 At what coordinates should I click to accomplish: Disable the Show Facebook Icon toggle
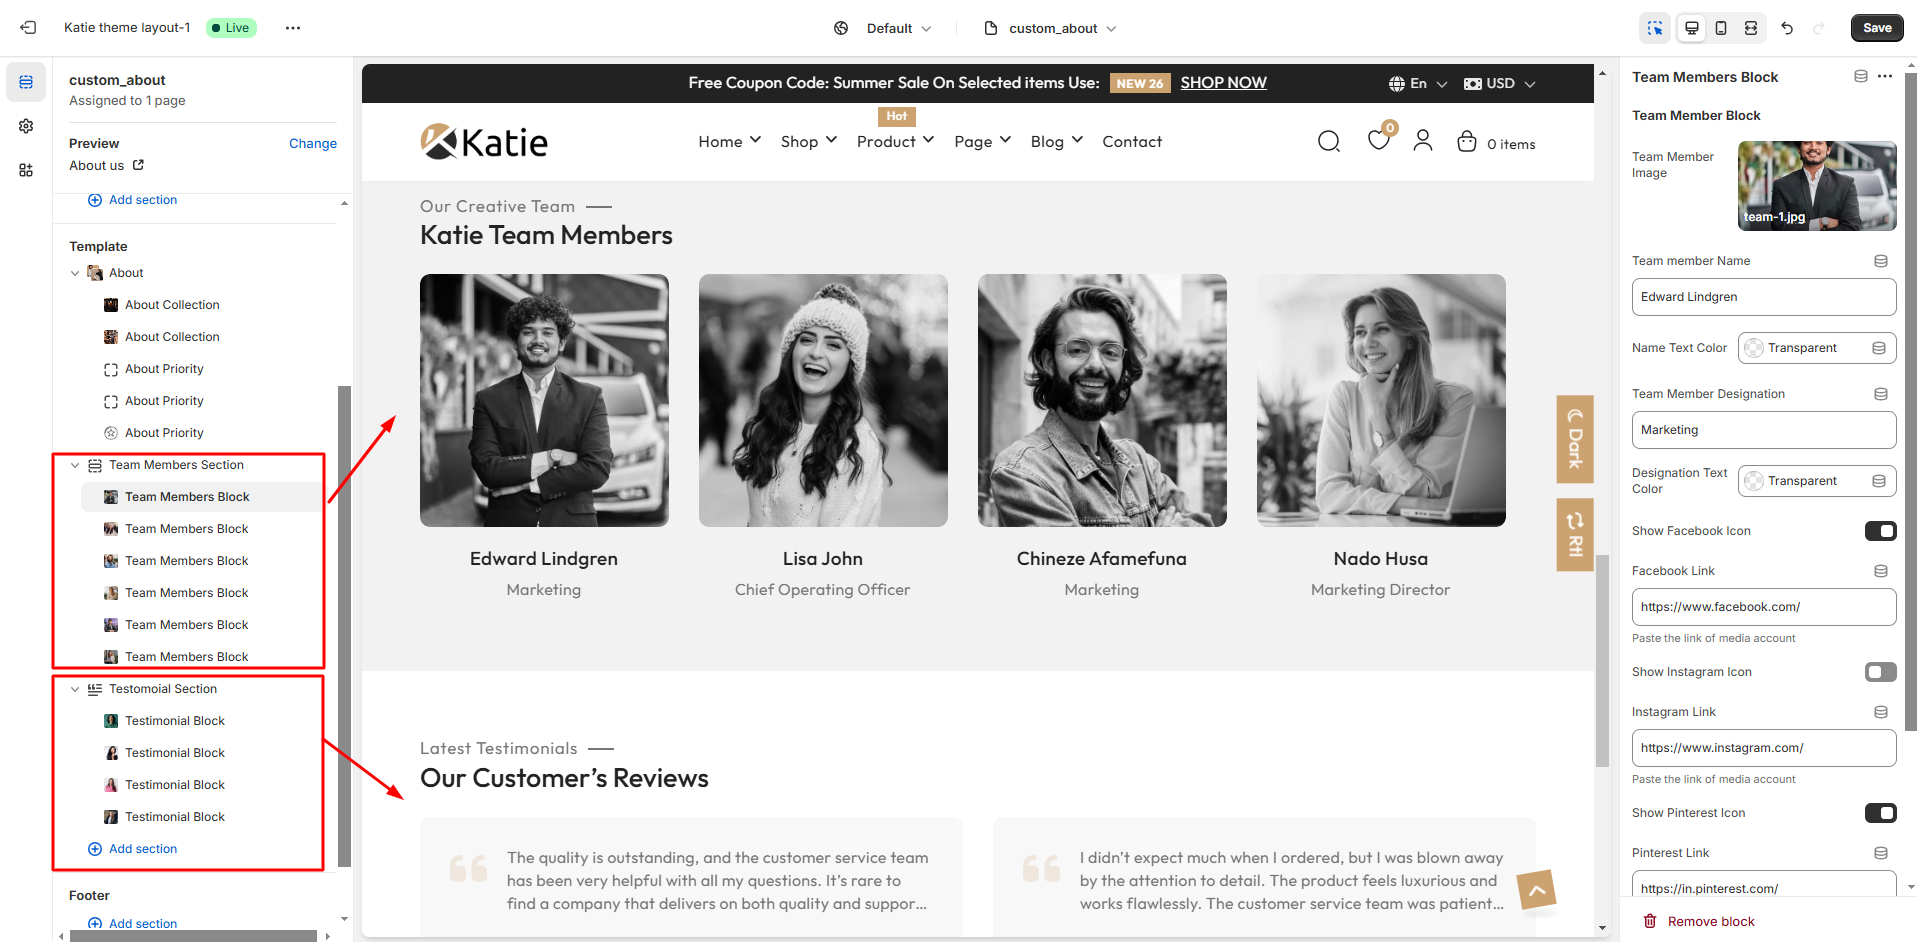1880,531
